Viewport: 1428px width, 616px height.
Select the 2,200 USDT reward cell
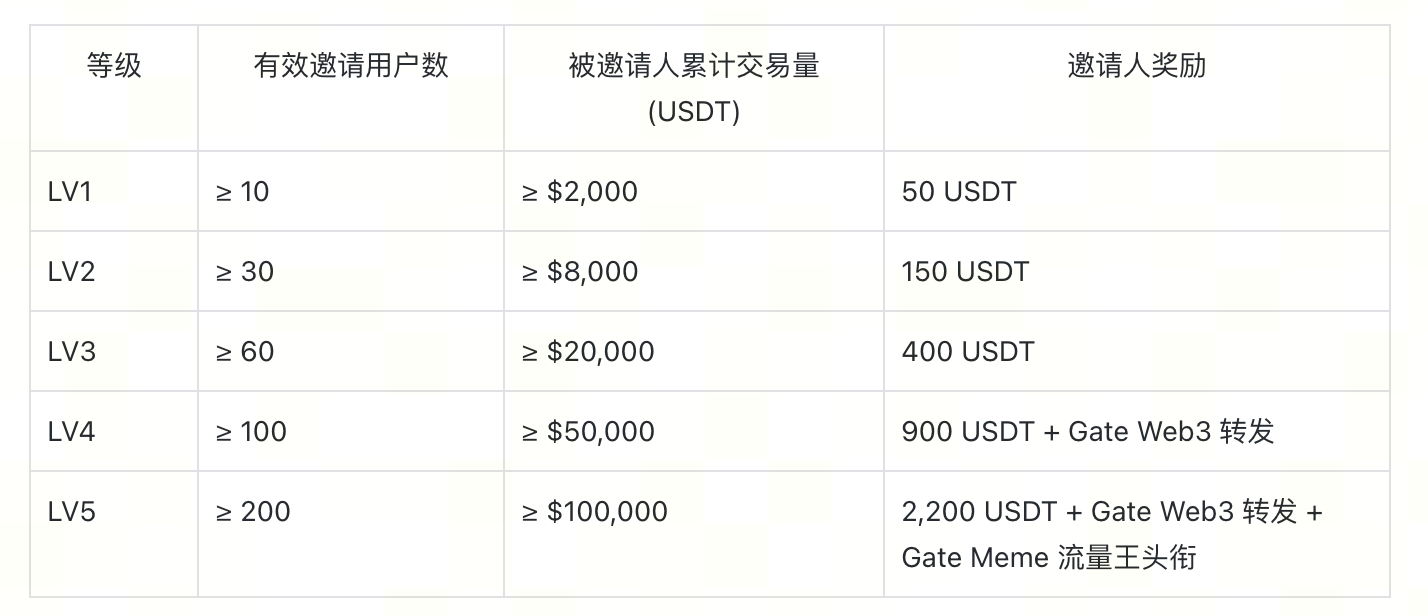[1111, 534]
